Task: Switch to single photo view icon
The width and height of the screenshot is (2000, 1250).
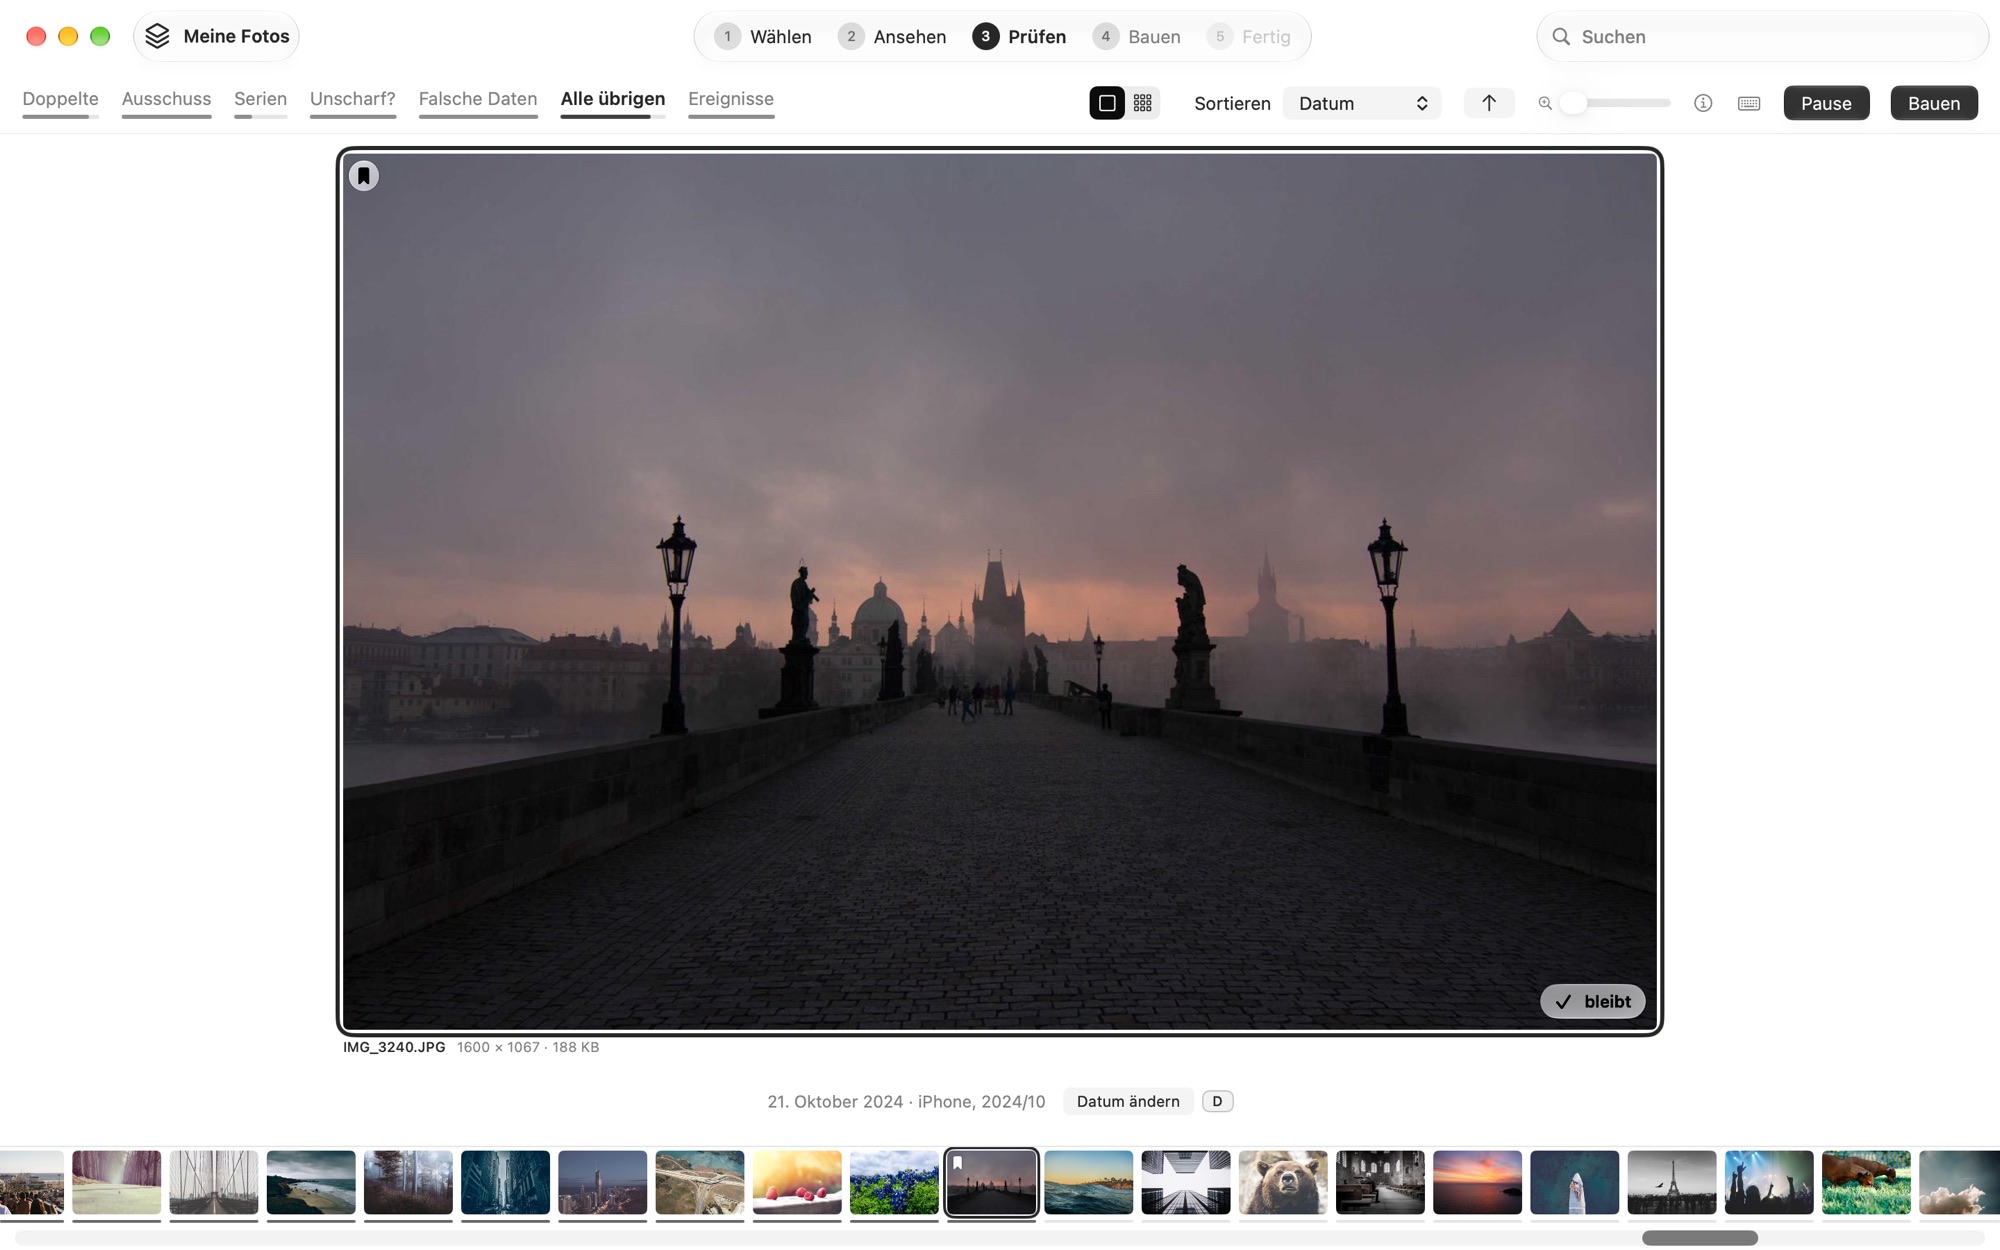Action: 1107,103
